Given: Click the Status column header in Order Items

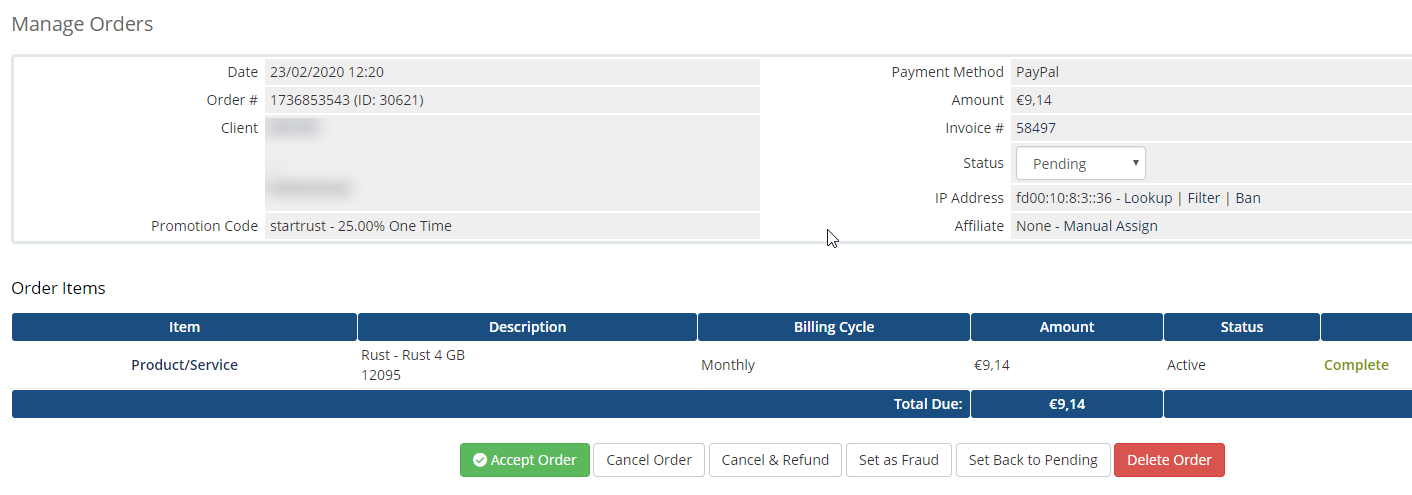Looking at the screenshot, I should [1241, 327].
